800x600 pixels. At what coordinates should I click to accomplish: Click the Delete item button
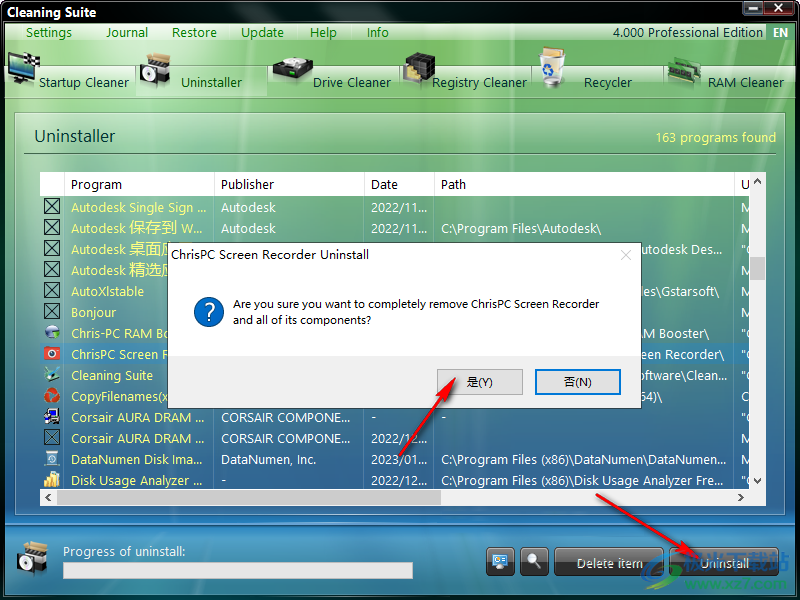(x=609, y=562)
